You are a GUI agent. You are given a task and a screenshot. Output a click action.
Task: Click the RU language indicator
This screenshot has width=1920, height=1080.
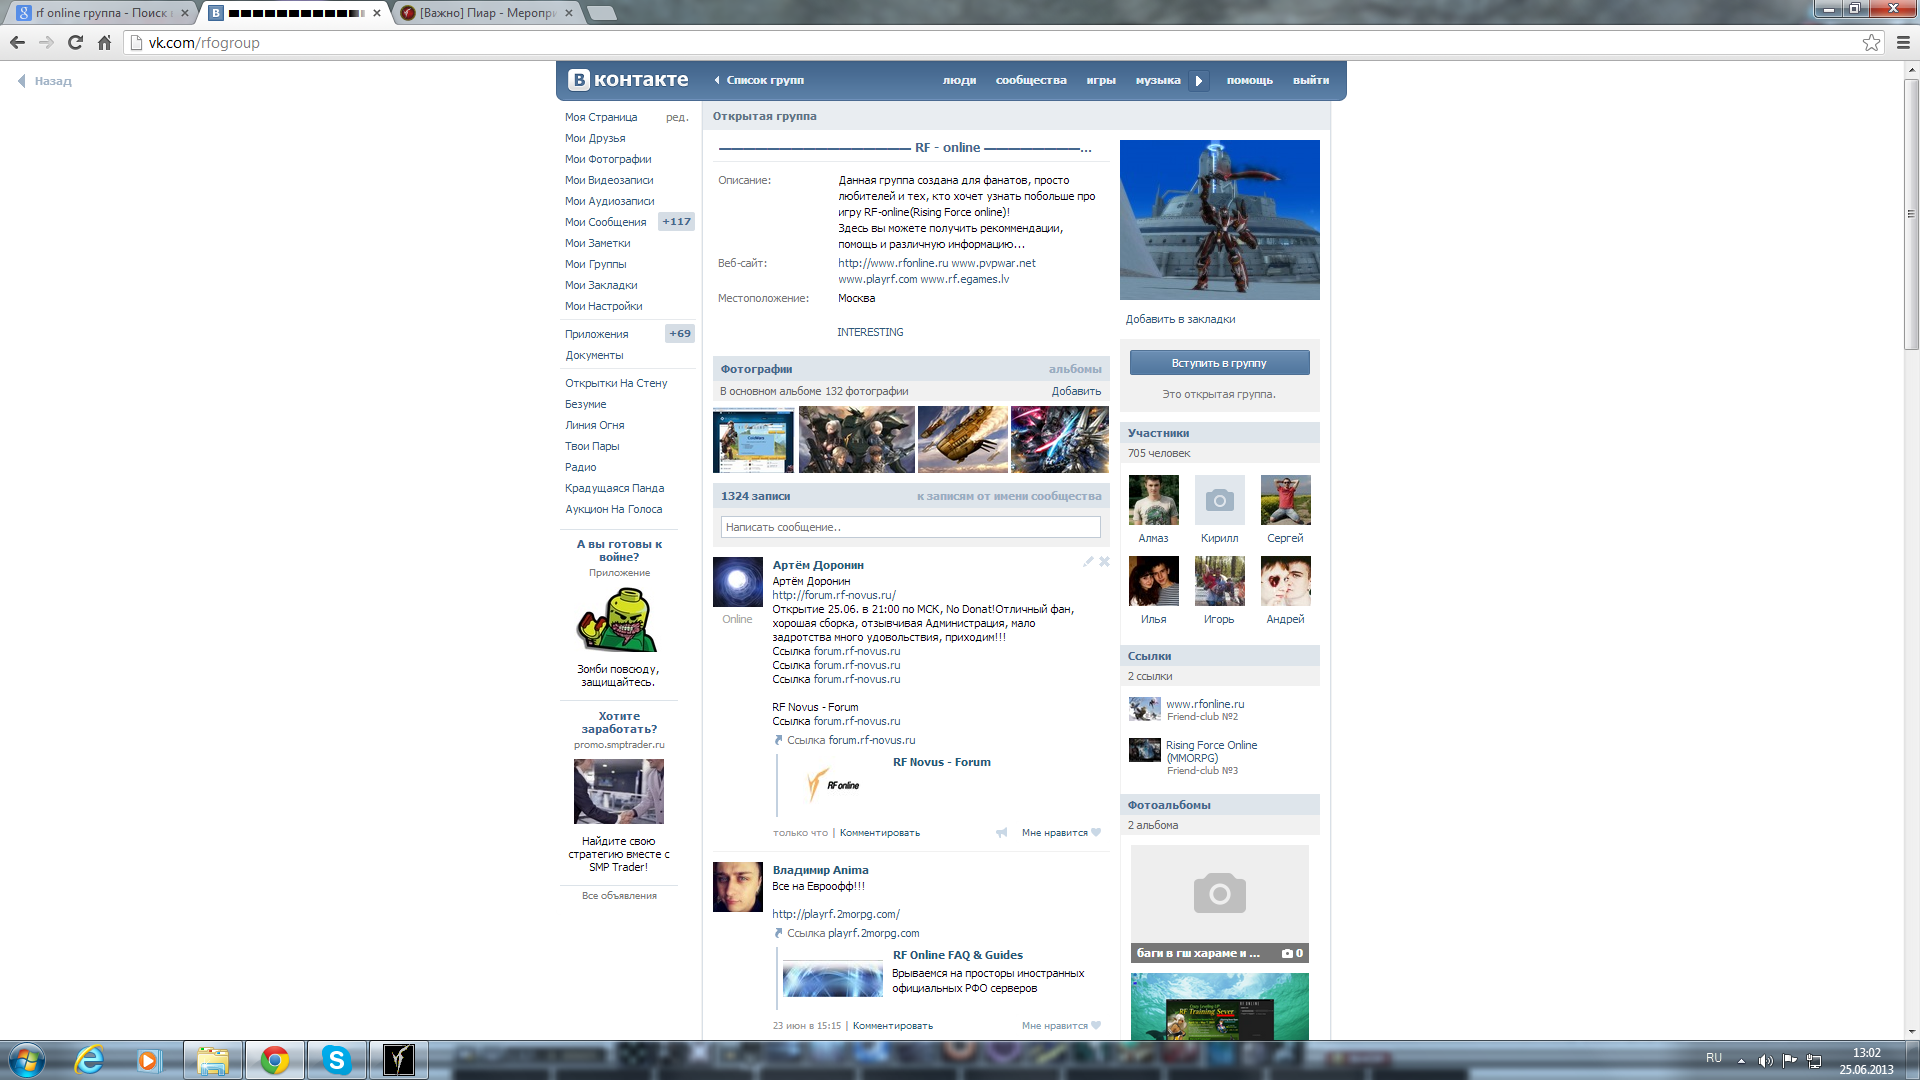pyautogui.click(x=1714, y=1058)
